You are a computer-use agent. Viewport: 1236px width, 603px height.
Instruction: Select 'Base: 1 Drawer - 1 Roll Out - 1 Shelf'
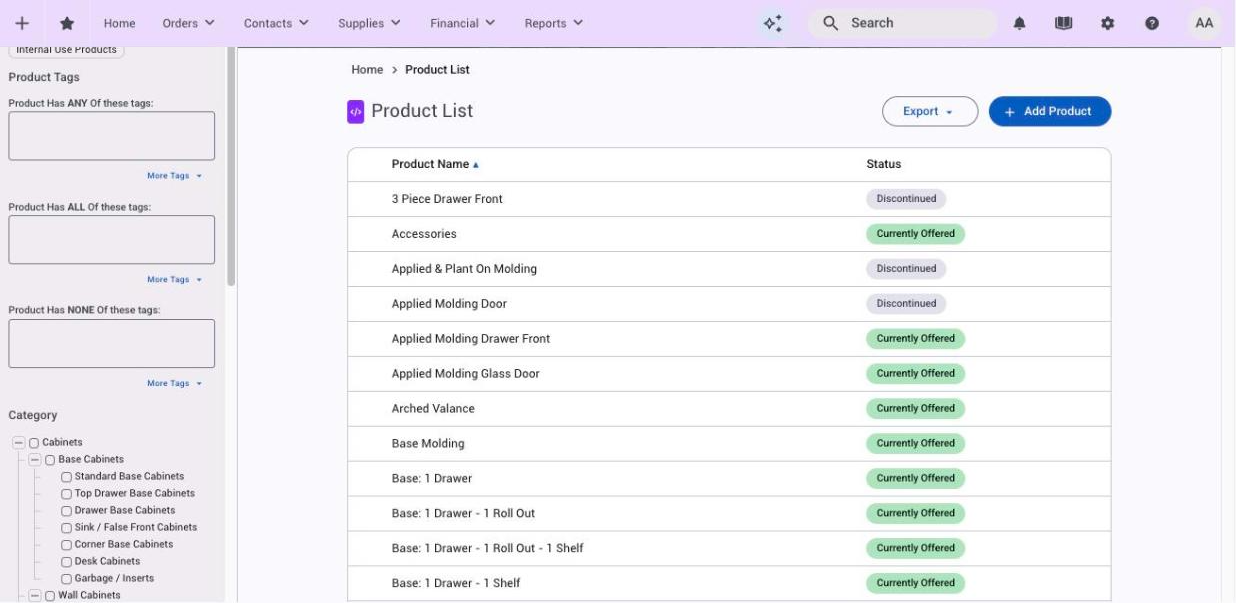click(729, 549)
